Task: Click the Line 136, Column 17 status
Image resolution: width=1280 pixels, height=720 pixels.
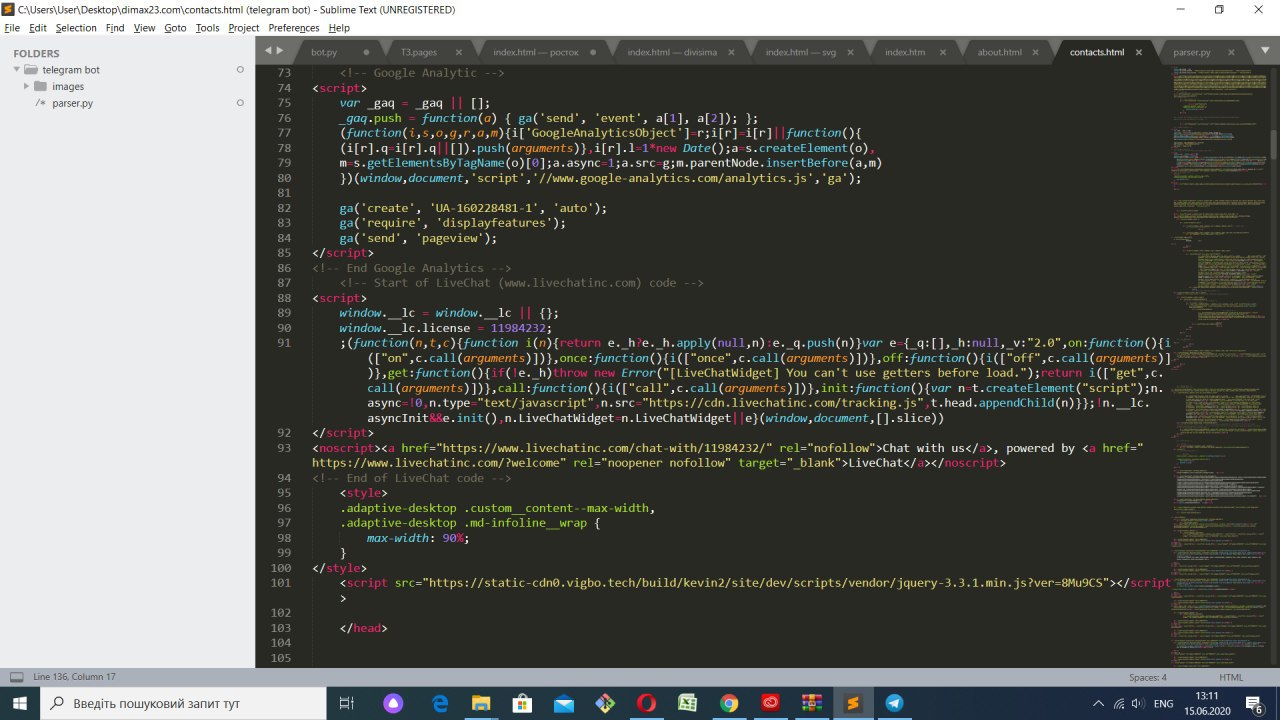Action: 74,677
